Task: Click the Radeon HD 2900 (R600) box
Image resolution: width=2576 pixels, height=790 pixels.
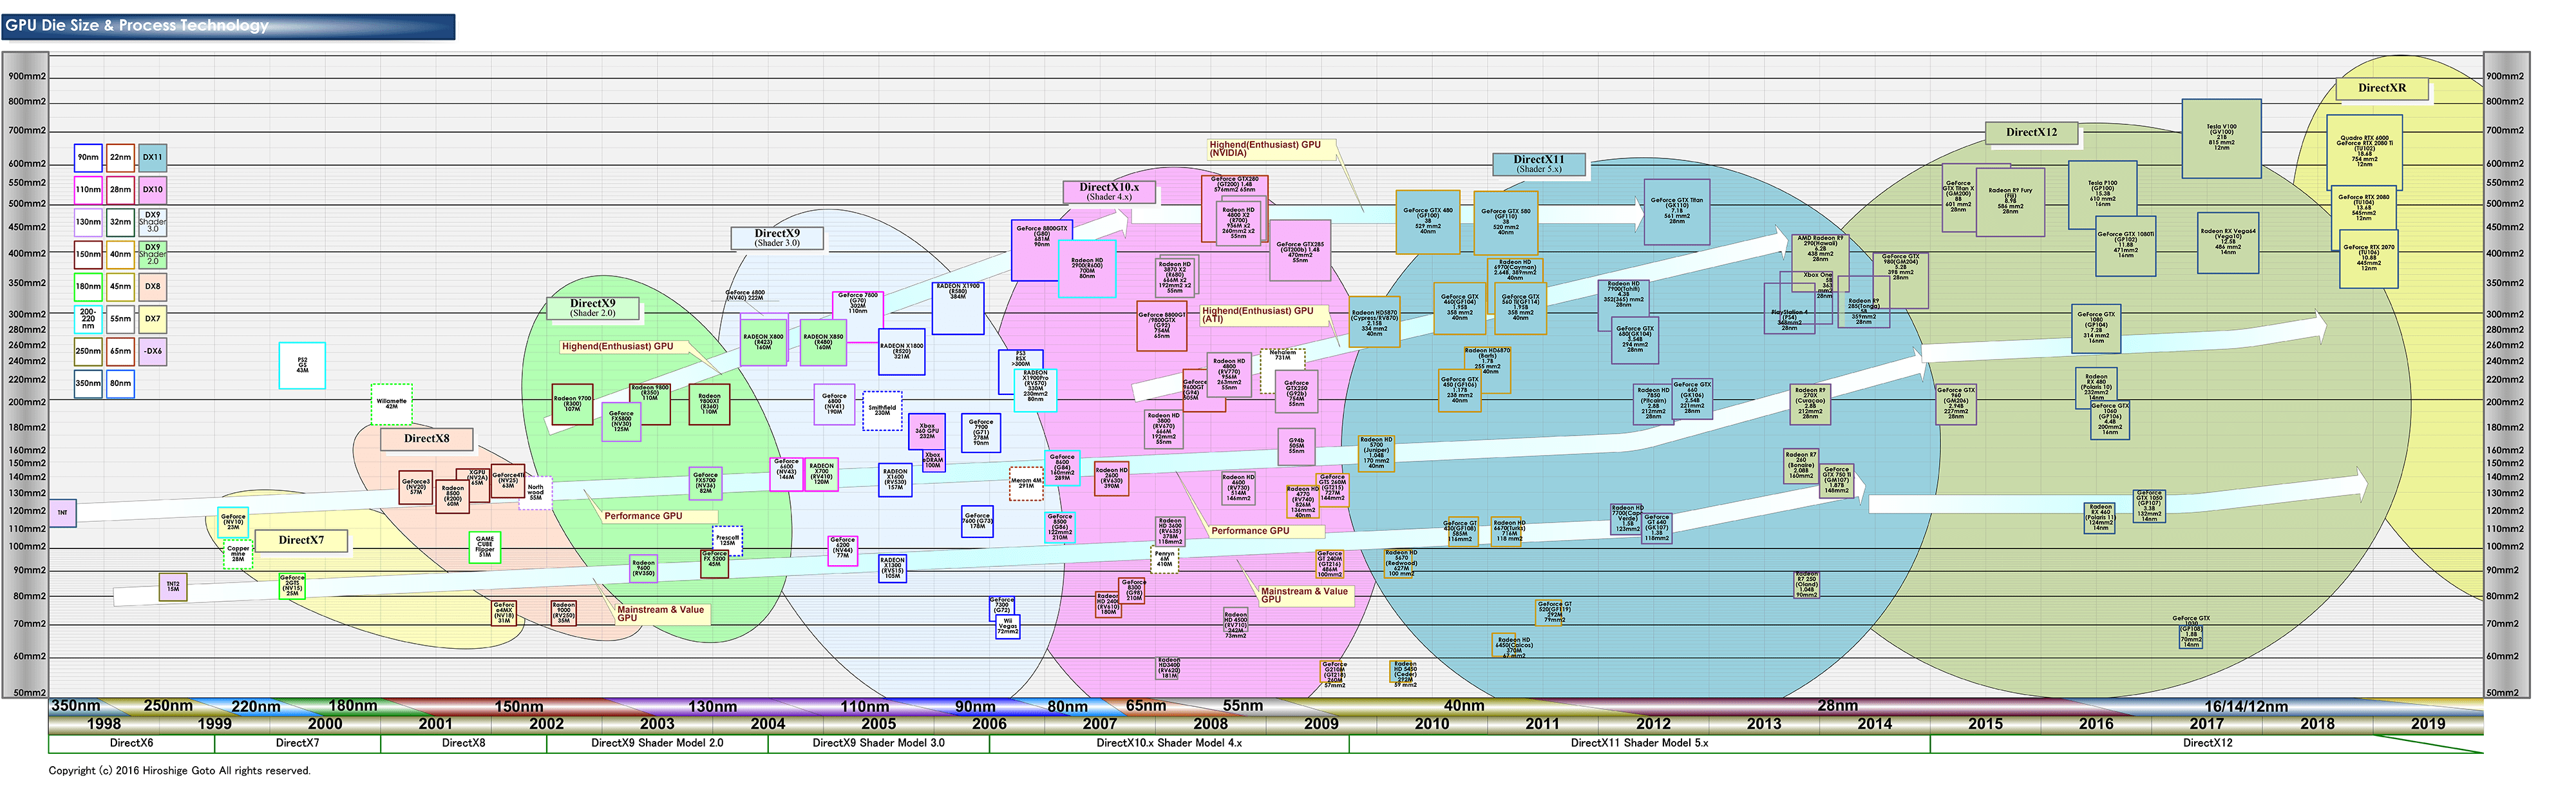Action: 1087,268
